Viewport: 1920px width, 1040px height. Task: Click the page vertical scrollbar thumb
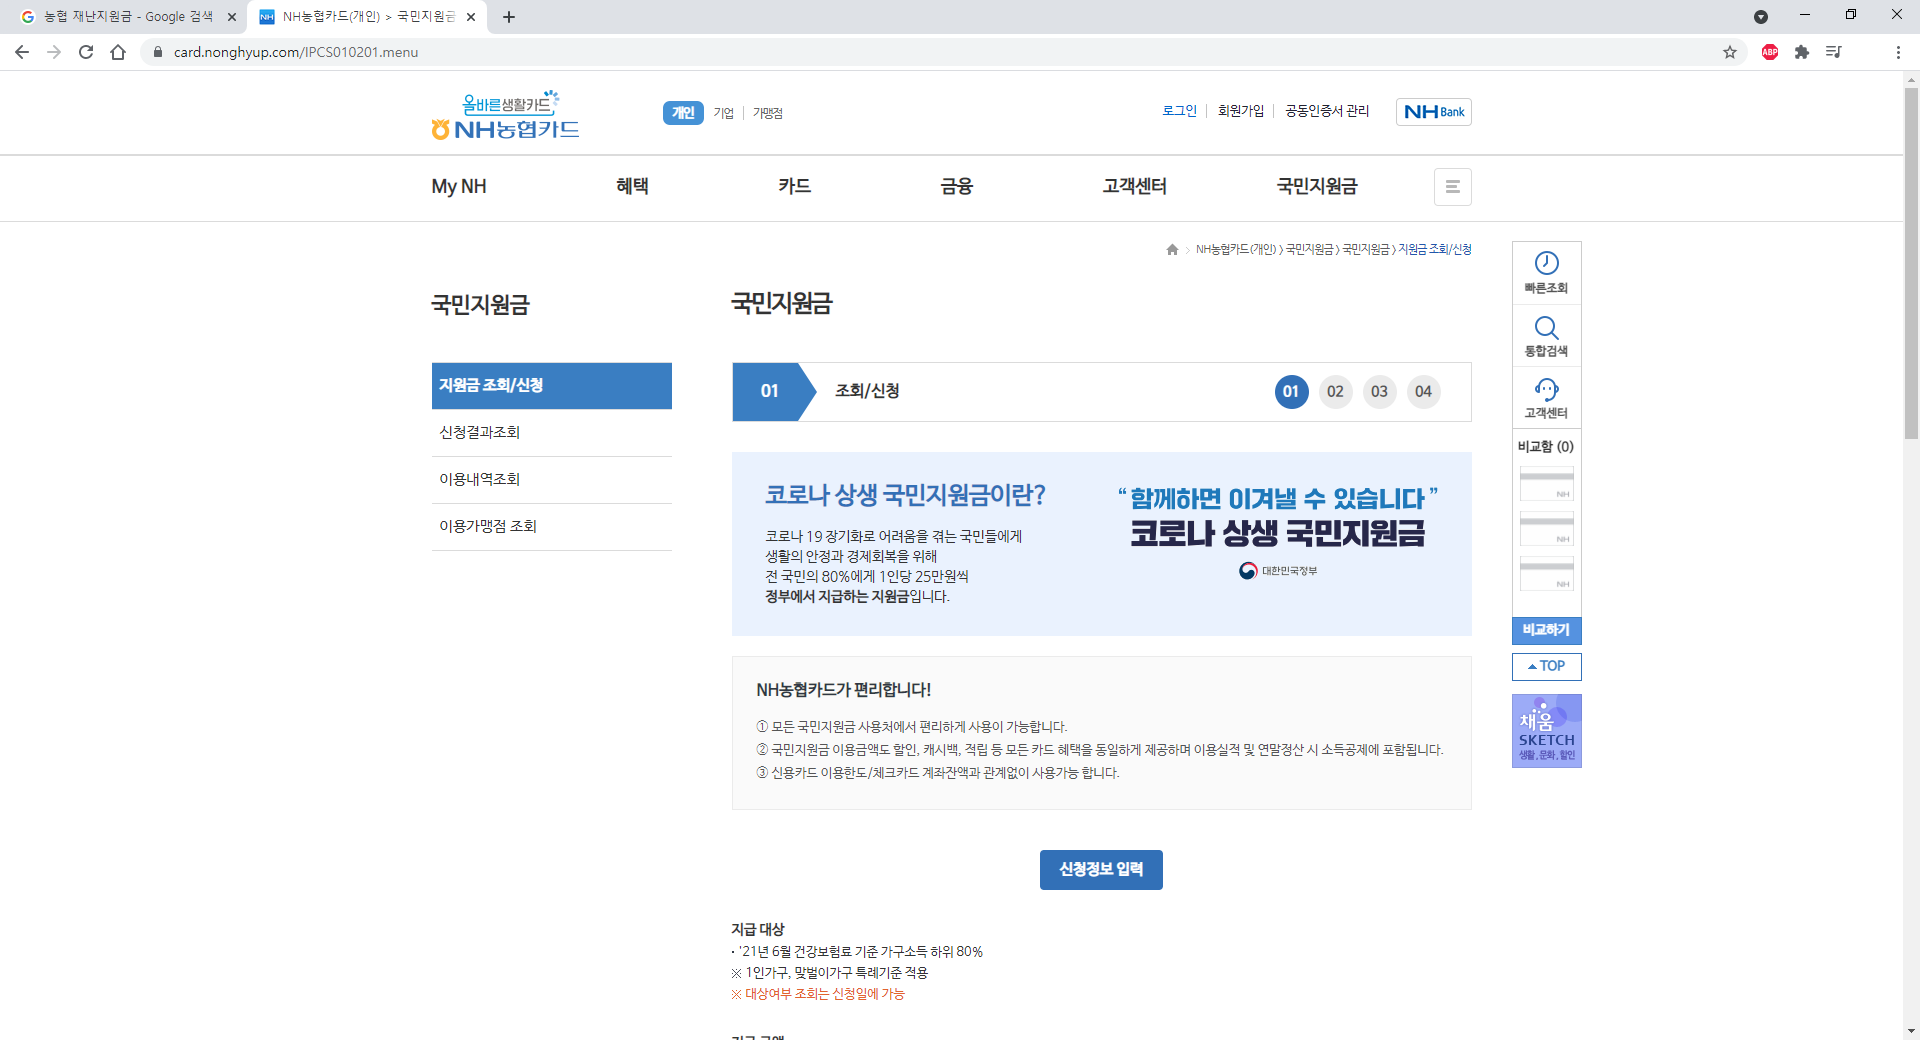pyautogui.click(x=1911, y=262)
